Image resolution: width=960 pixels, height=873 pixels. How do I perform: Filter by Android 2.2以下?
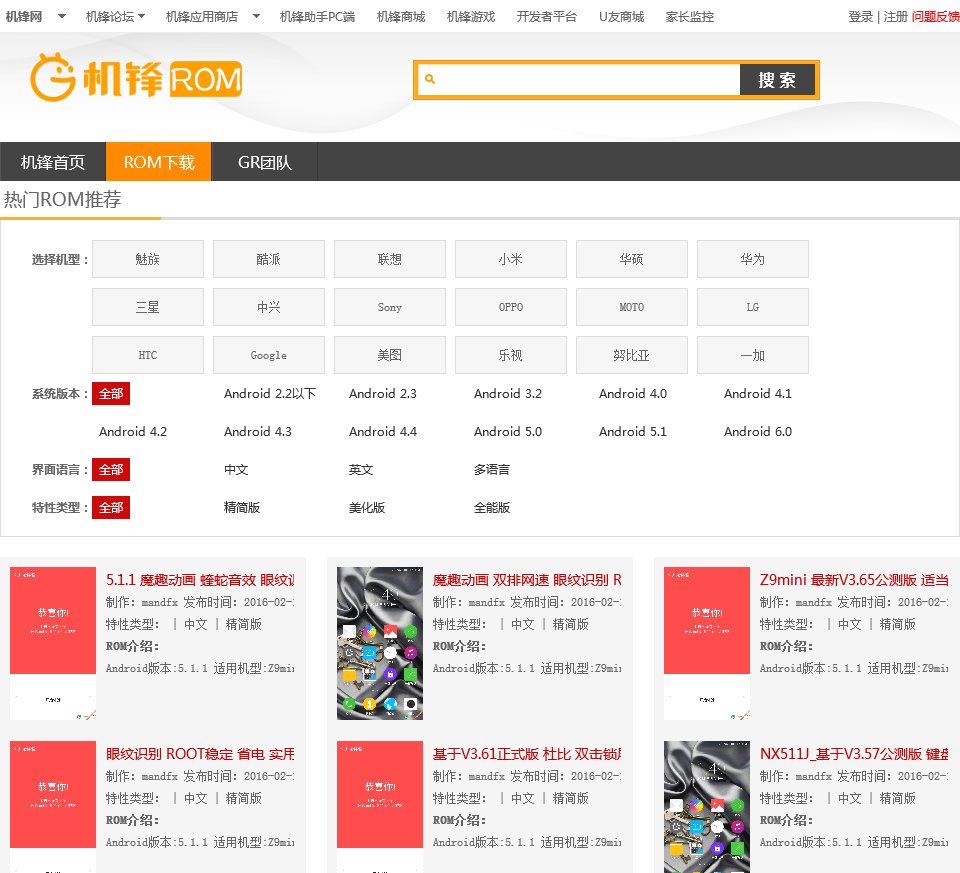(x=270, y=394)
